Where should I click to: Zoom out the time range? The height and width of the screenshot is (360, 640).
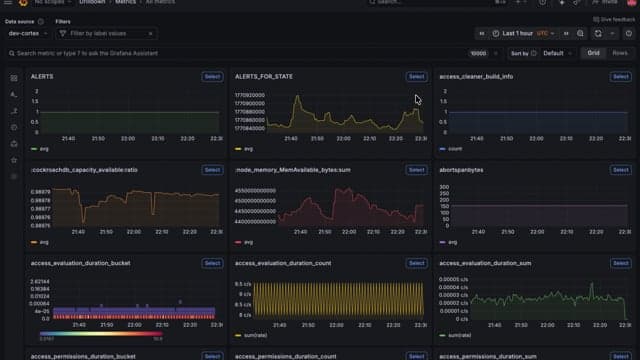pyautogui.click(x=580, y=33)
